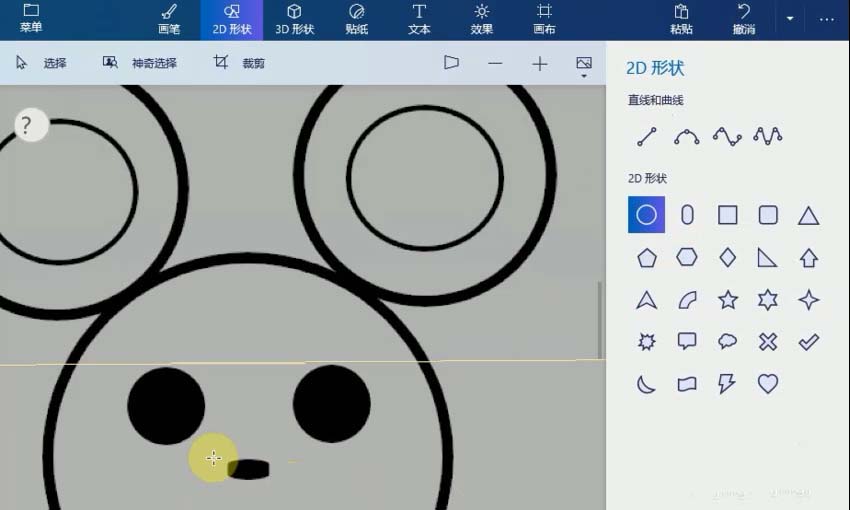Activate the 神奇选择 magic select tool
The image size is (850, 510).
pos(140,63)
